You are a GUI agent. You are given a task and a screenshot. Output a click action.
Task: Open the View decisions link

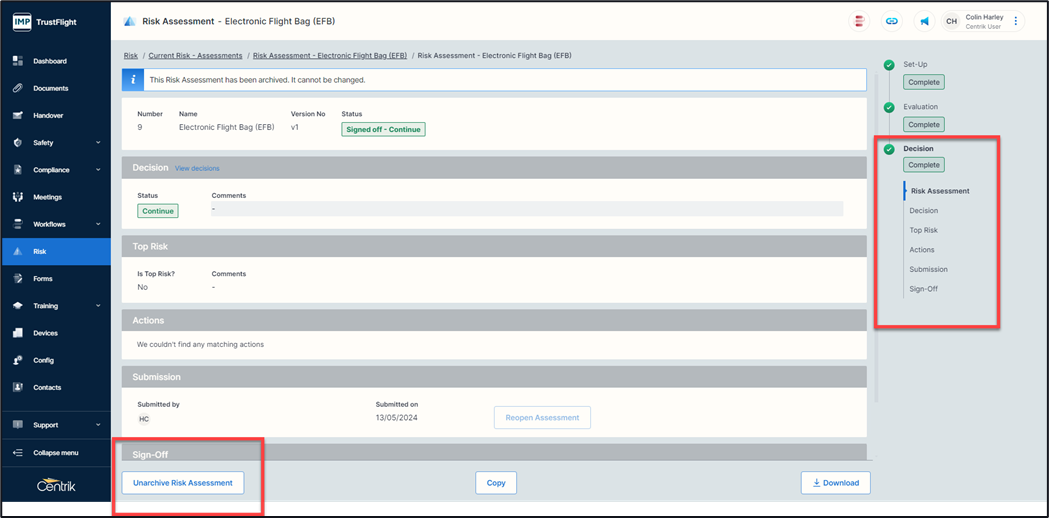tap(197, 168)
